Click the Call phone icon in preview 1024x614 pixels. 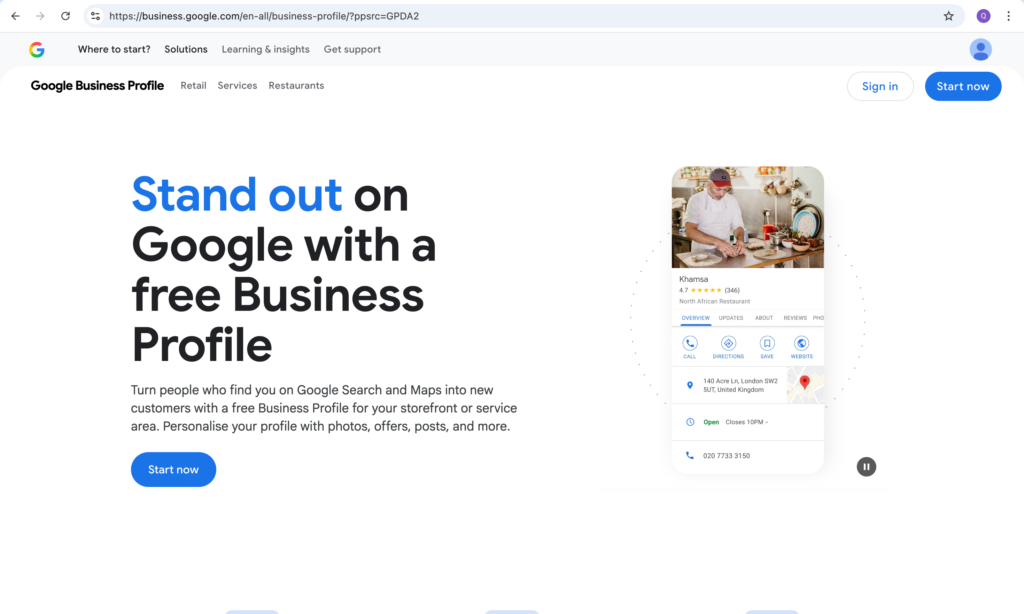[690, 343]
